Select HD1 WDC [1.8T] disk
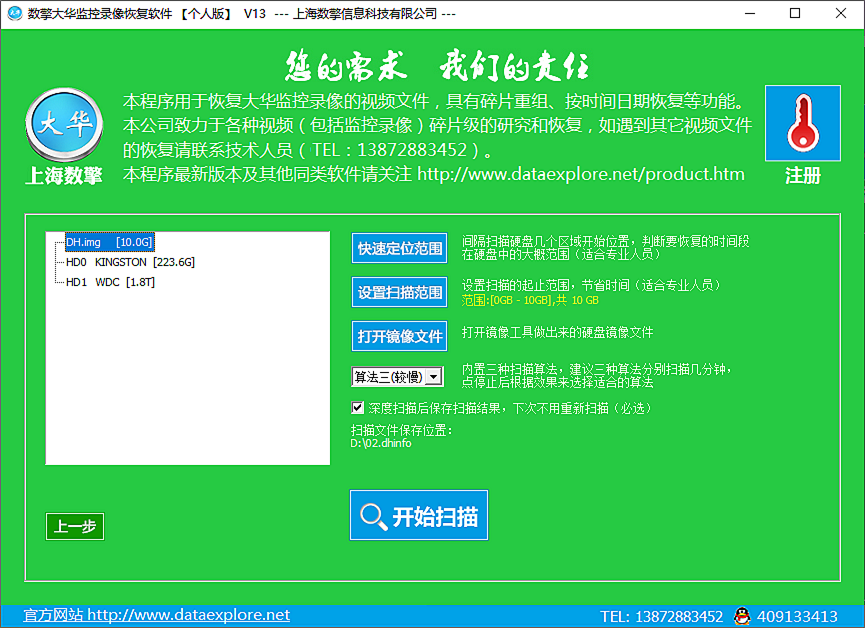This screenshot has height=628, width=865. point(110,282)
